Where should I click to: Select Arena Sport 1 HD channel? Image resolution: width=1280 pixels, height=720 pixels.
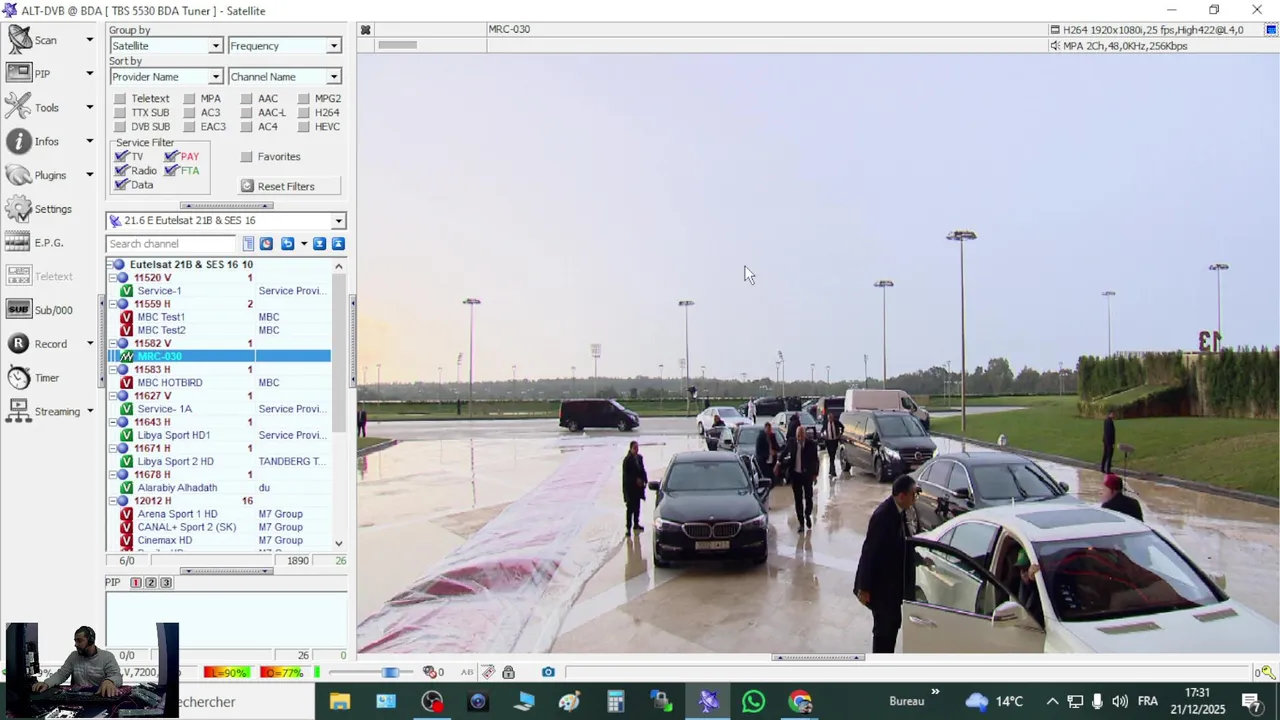pyautogui.click(x=177, y=514)
